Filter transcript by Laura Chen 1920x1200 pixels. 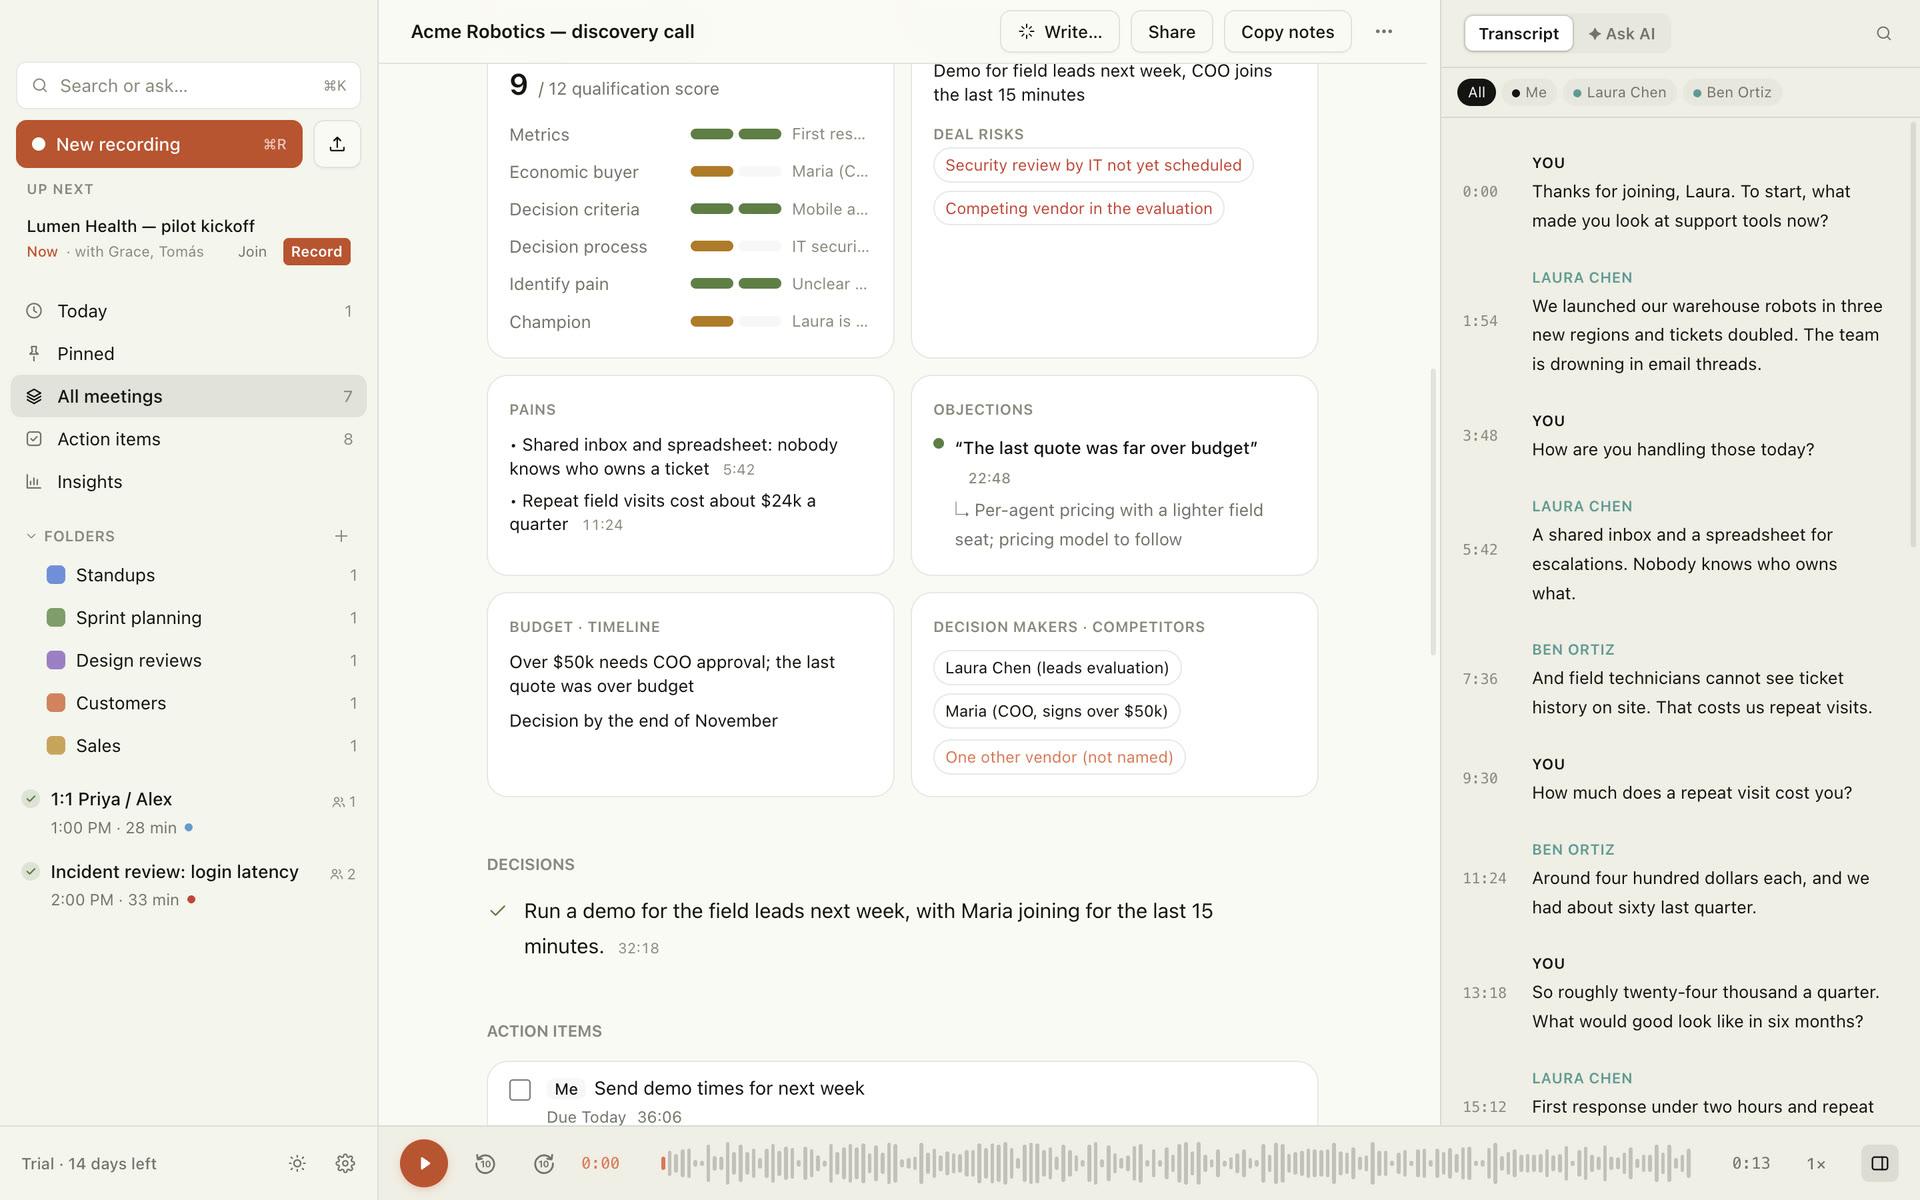tap(1620, 93)
